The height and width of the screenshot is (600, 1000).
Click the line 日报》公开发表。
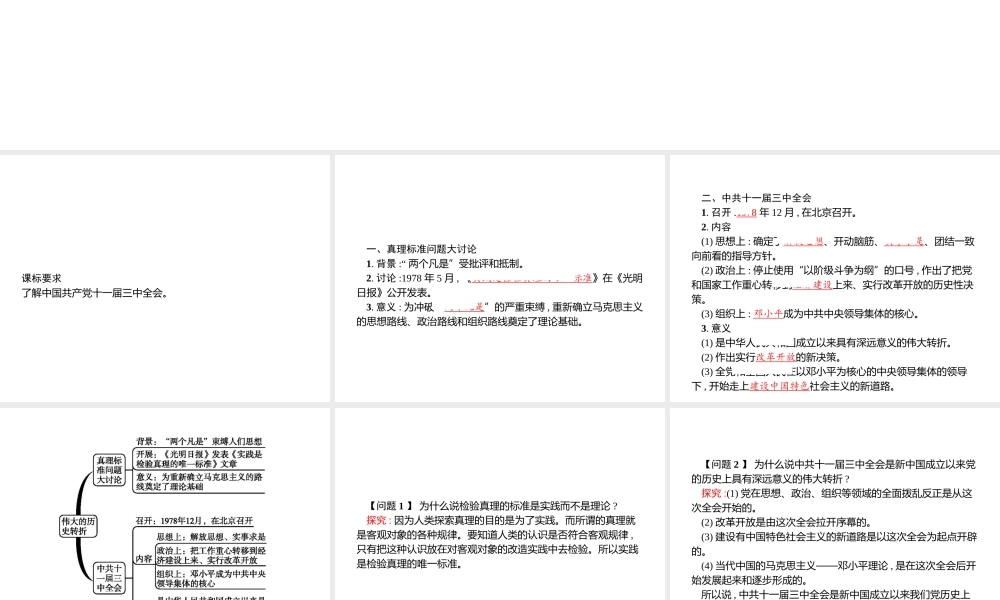(393, 293)
